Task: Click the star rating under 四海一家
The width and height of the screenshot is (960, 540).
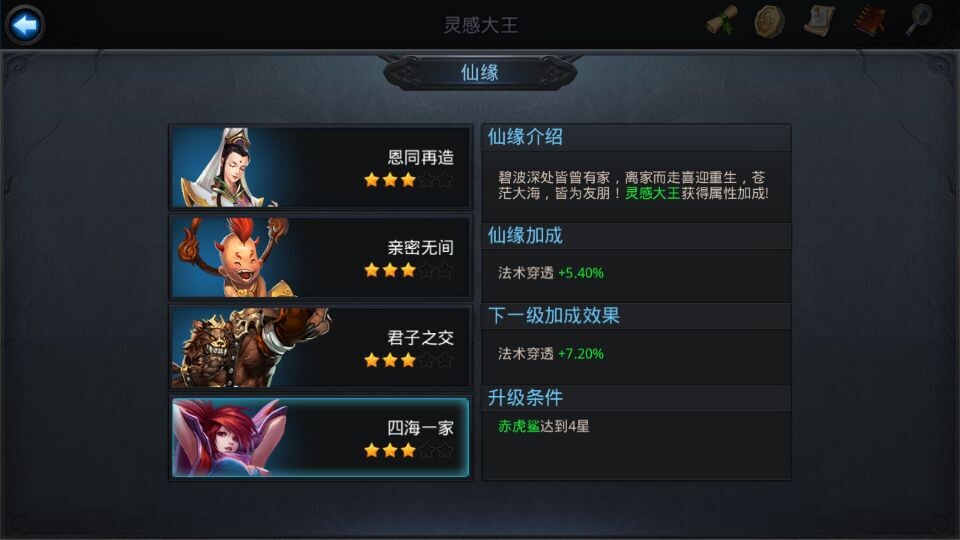Action: click(408, 451)
